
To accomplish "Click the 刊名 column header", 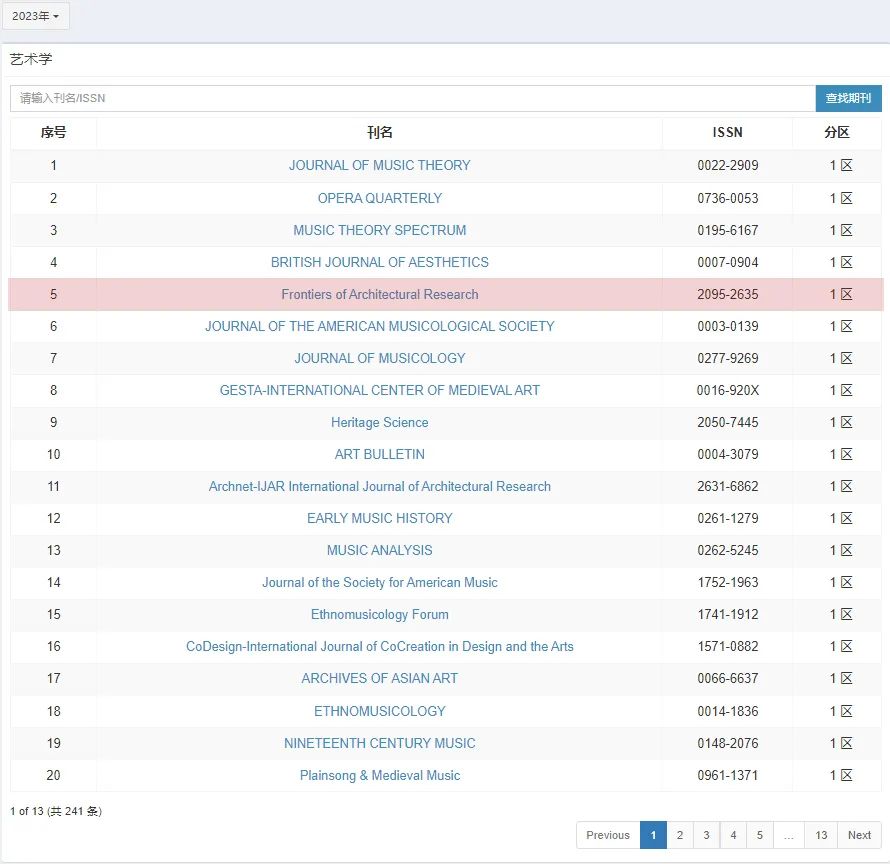I will click(x=379, y=133).
